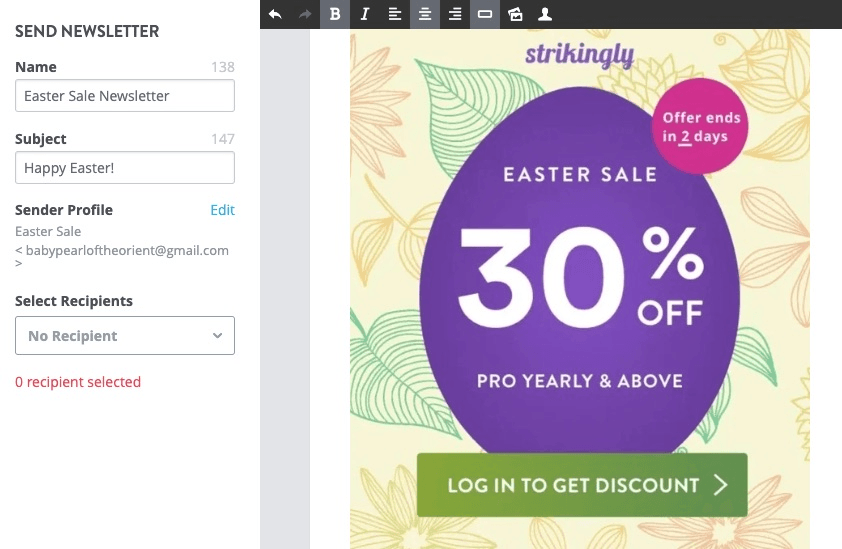Click the redo arrow icon
842x549 pixels.
pos(305,14)
